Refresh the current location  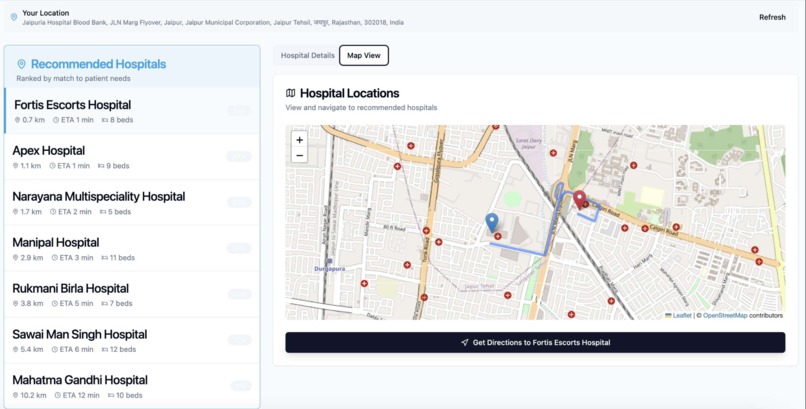click(772, 17)
